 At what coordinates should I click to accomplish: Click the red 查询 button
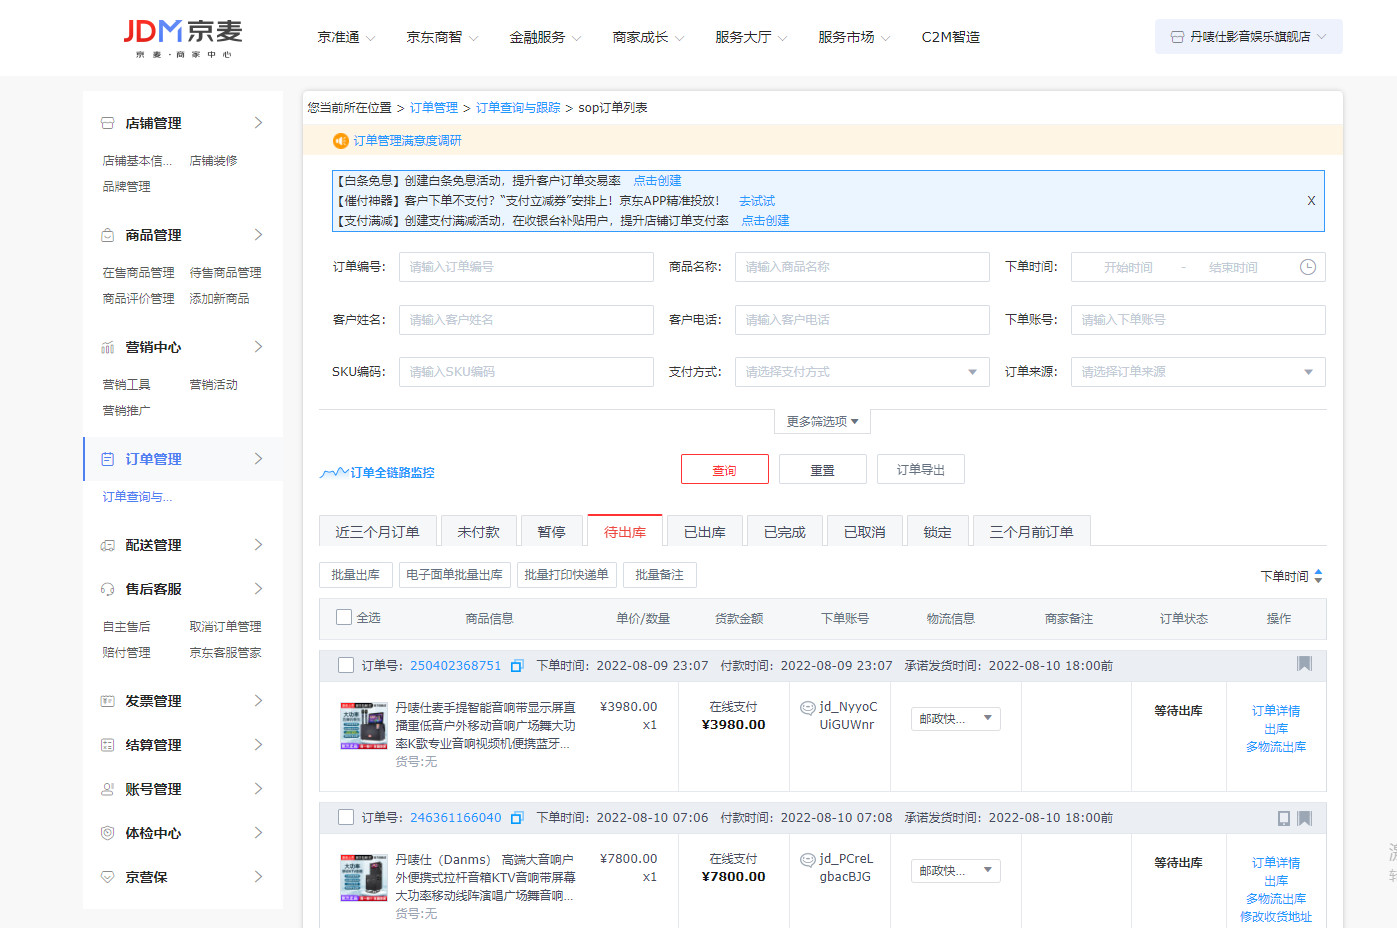[725, 469]
